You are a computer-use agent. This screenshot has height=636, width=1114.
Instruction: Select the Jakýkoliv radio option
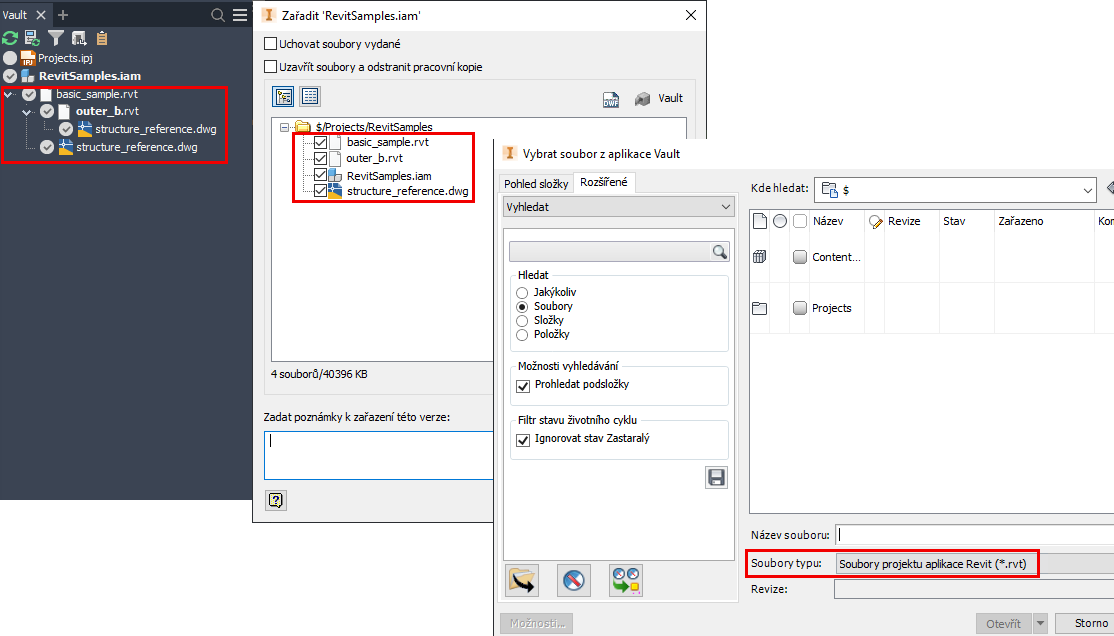tap(522, 293)
